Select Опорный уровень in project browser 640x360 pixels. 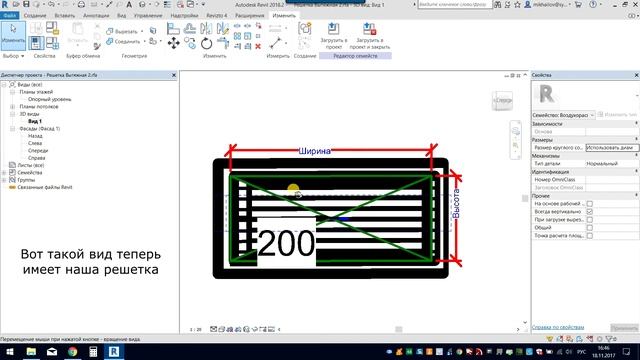49,99
